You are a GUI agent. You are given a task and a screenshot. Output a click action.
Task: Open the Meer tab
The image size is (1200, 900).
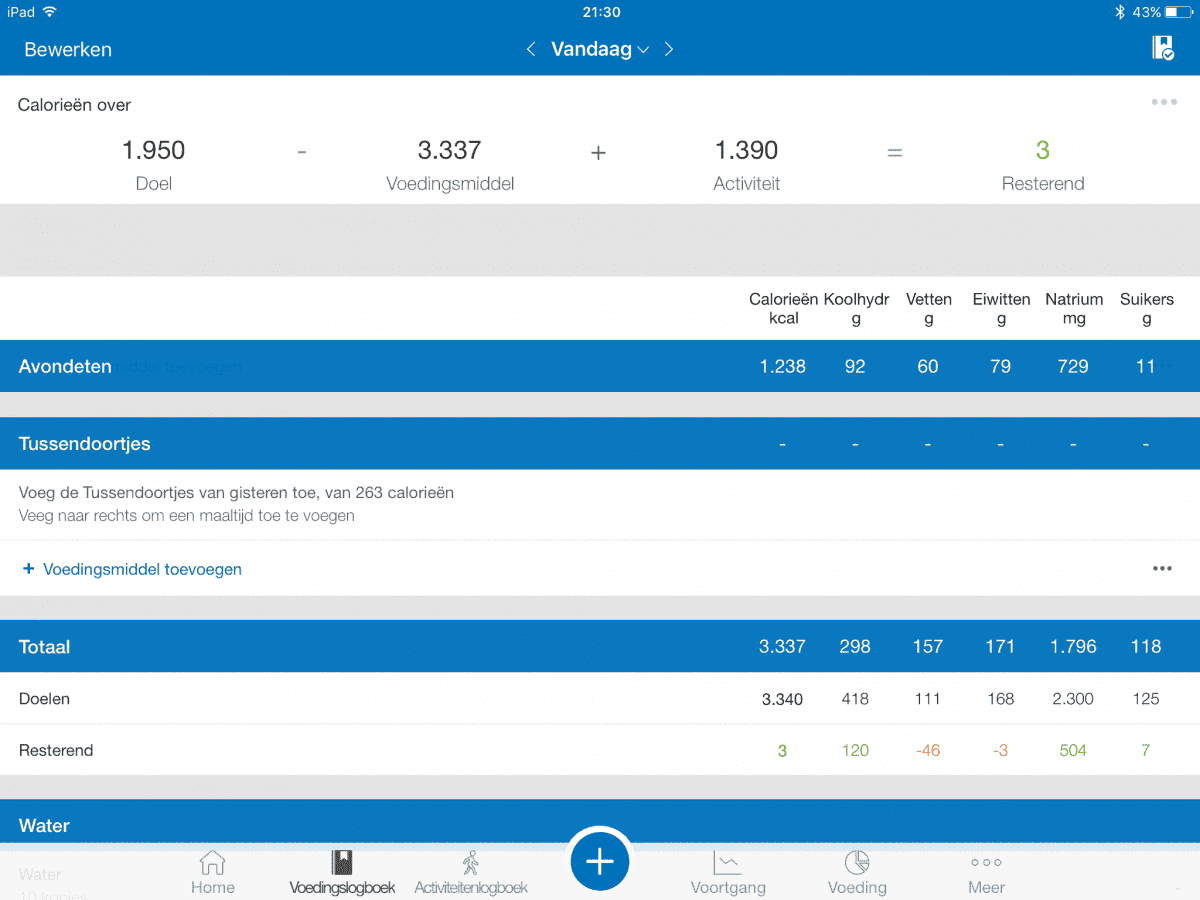click(x=986, y=872)
